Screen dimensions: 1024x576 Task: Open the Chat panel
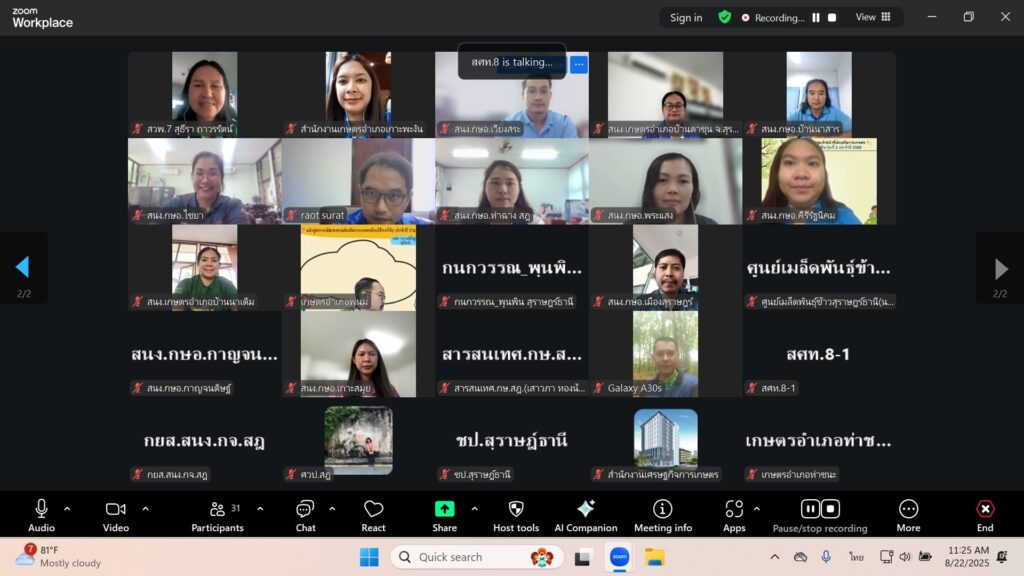(305, 514)
